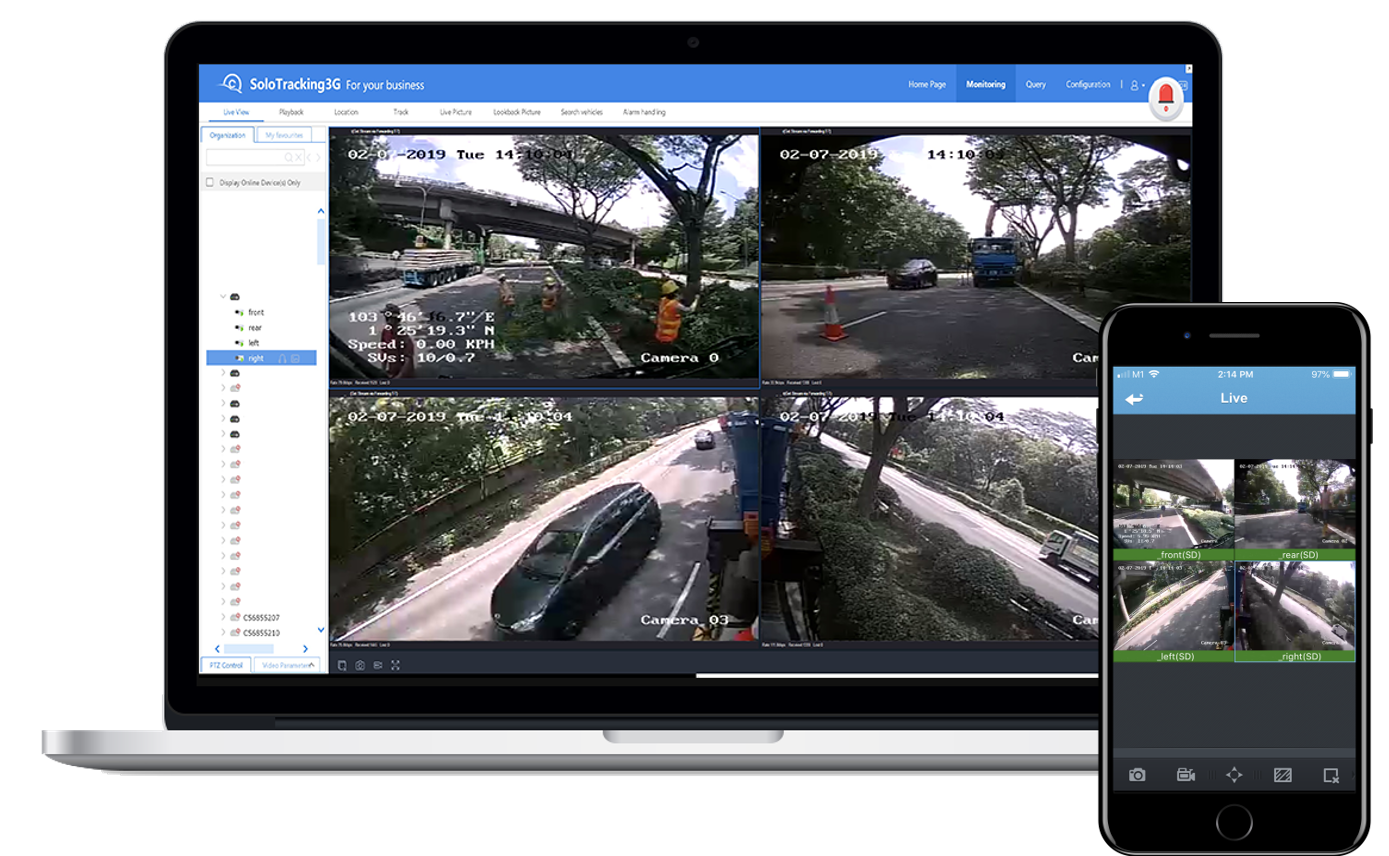Click the device tree scroll-down arrow
Screen dimensions: 1389x856
(x=321, y=630)
